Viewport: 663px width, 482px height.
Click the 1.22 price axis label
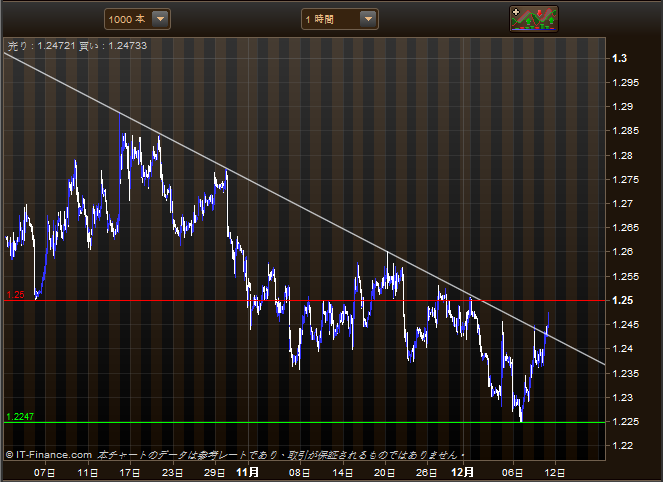[x=622, y=446]
